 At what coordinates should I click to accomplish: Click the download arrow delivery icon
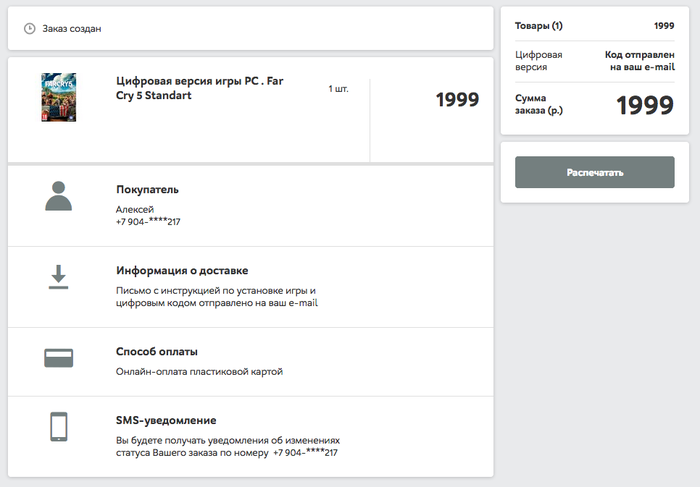[58, 277]
